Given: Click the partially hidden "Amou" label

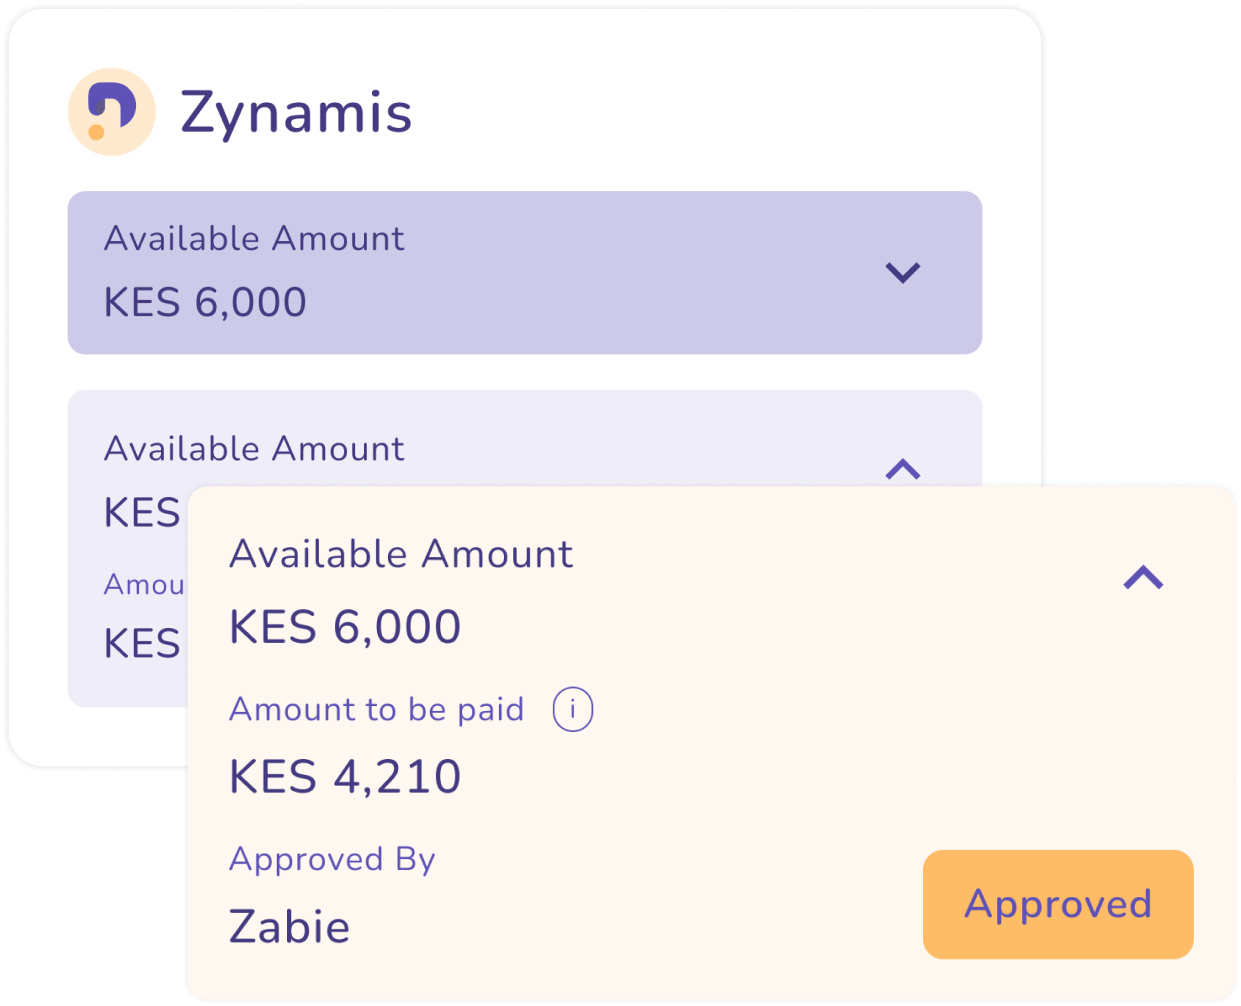Looking at the screenshot, I should [144, 584].
